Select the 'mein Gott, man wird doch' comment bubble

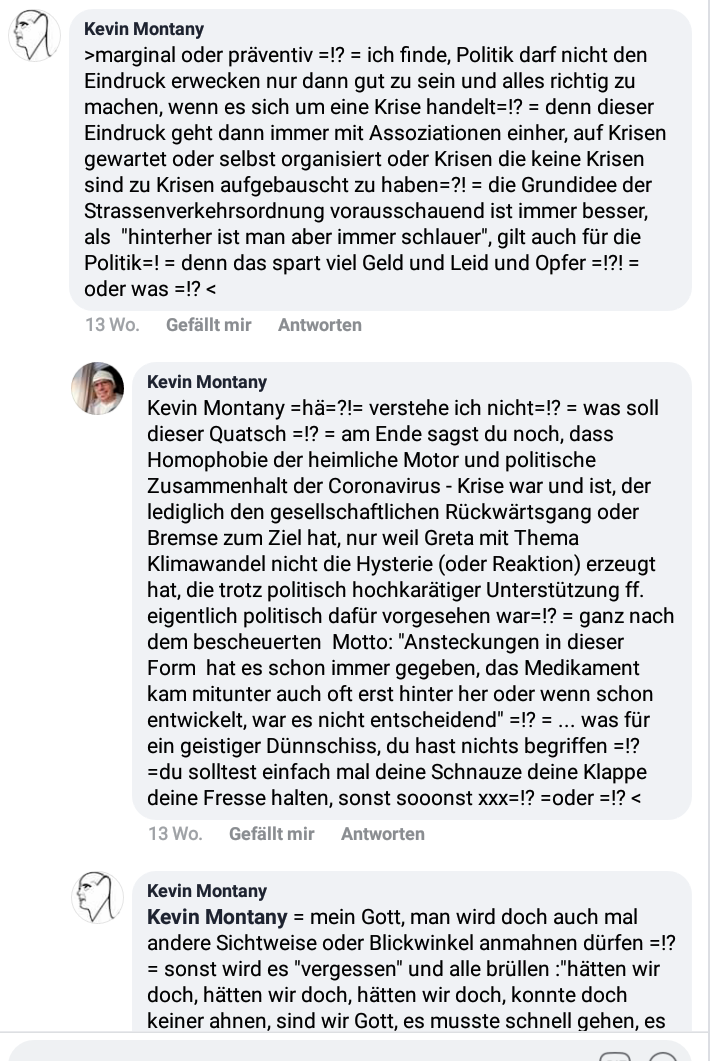[x=412, y=952]
